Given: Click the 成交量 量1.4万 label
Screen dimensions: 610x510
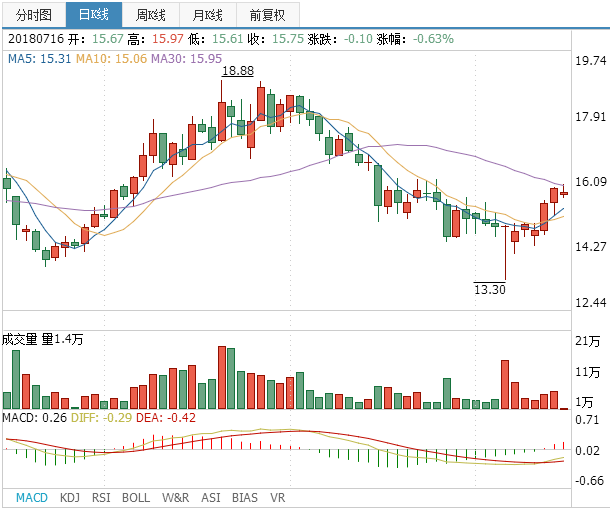Looking at the screenshot, I should [x=42, y=339].
